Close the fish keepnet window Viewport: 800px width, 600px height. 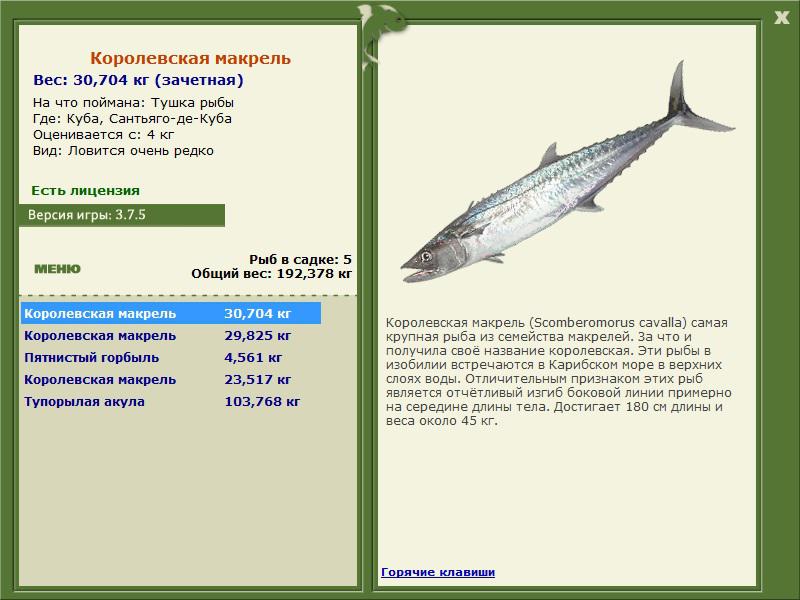point(782,18)
